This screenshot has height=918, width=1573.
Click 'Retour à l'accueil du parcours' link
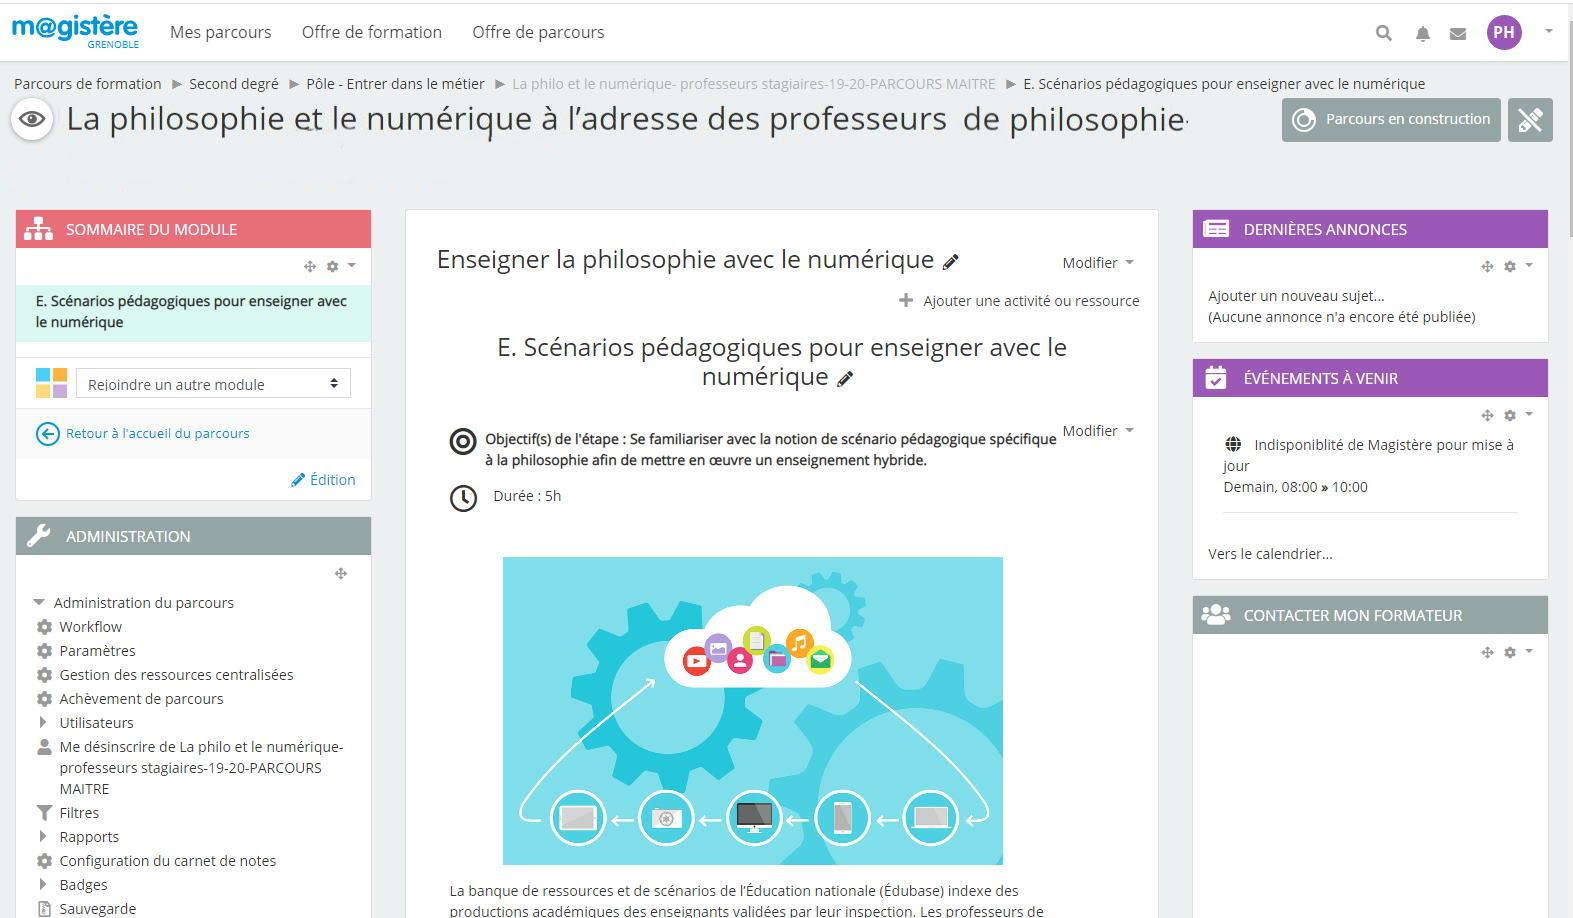click(x=157, y=433)
